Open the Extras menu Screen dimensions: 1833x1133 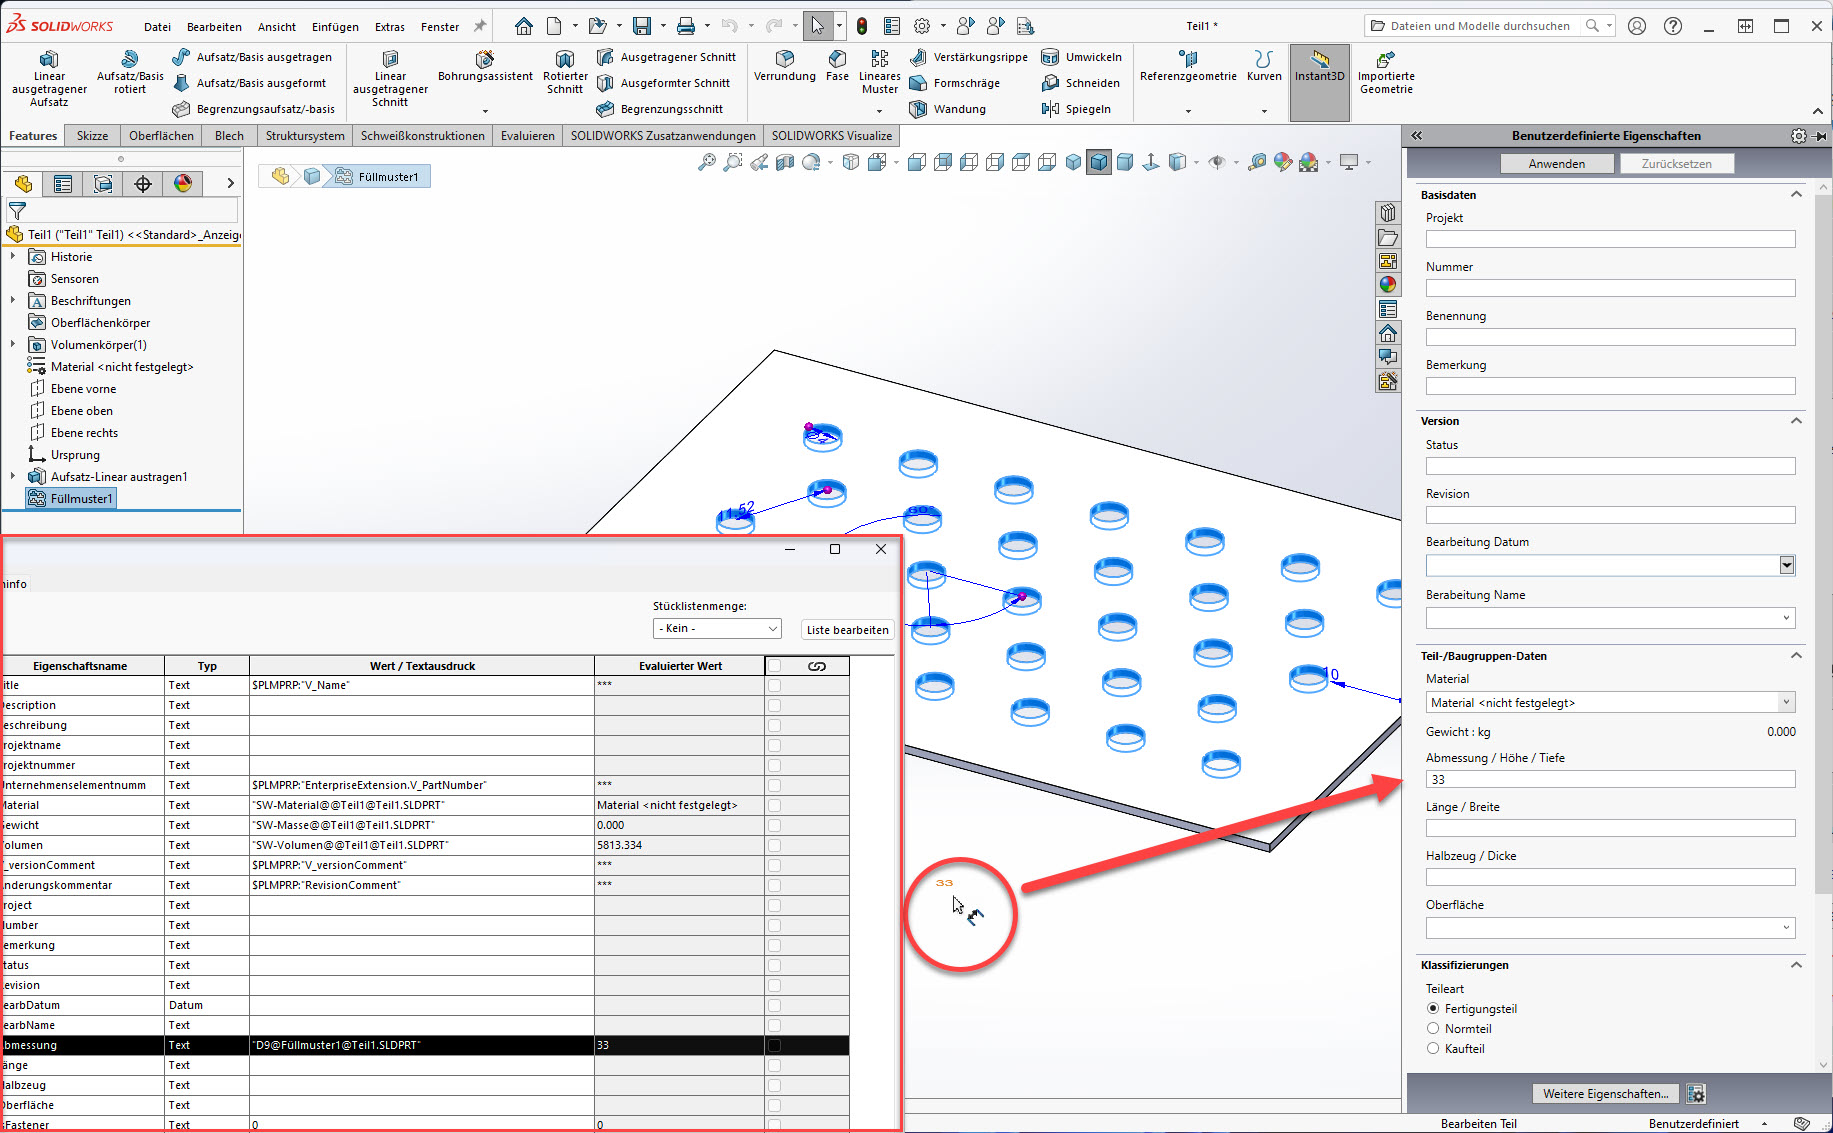pyautogui.click(x=390, y=27)
